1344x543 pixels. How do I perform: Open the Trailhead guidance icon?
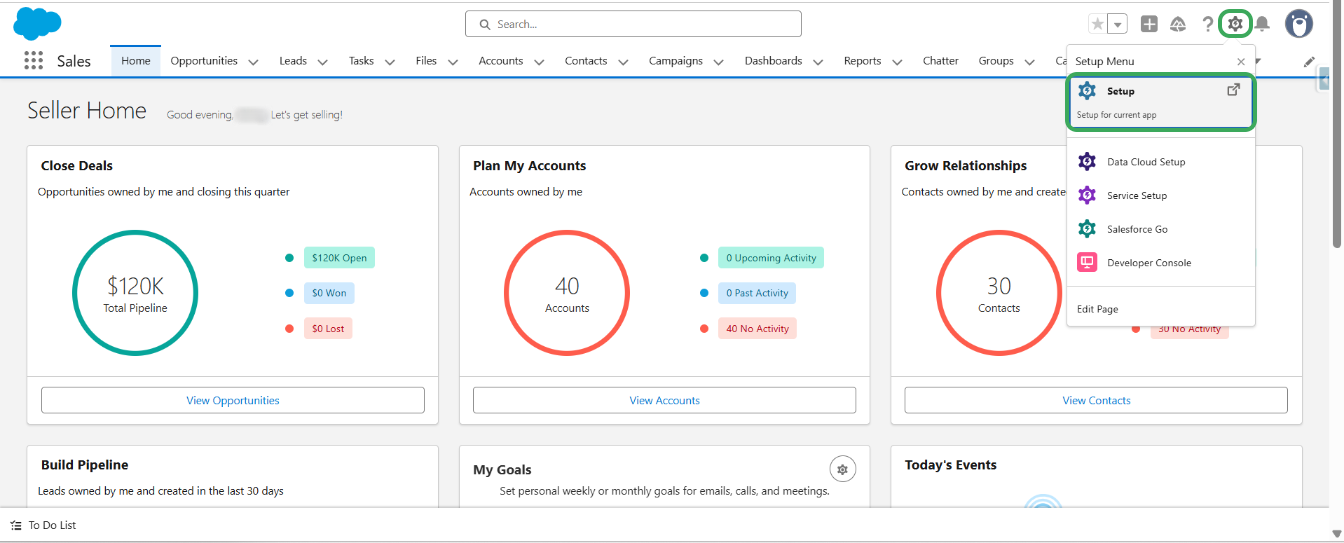pyautogui.click(x=1178, y=24)
